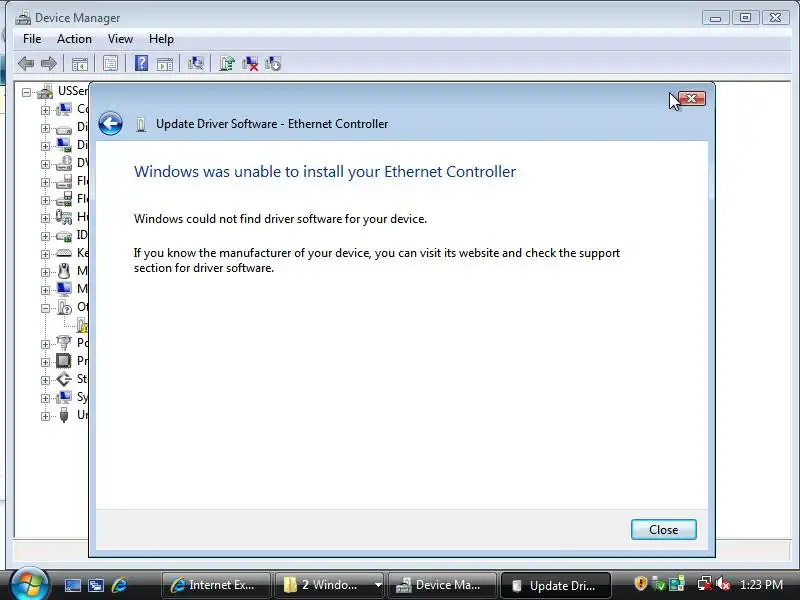Select the Other devices question-mark icon
This screenshot has height=600, width=800.
pos(64,307)
